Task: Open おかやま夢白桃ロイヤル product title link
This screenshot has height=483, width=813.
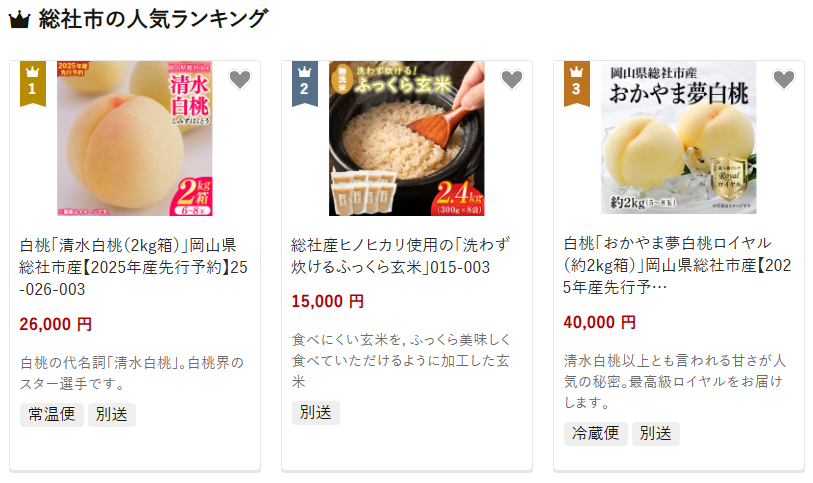Action: pyautogui.click(x=677, y=265)
